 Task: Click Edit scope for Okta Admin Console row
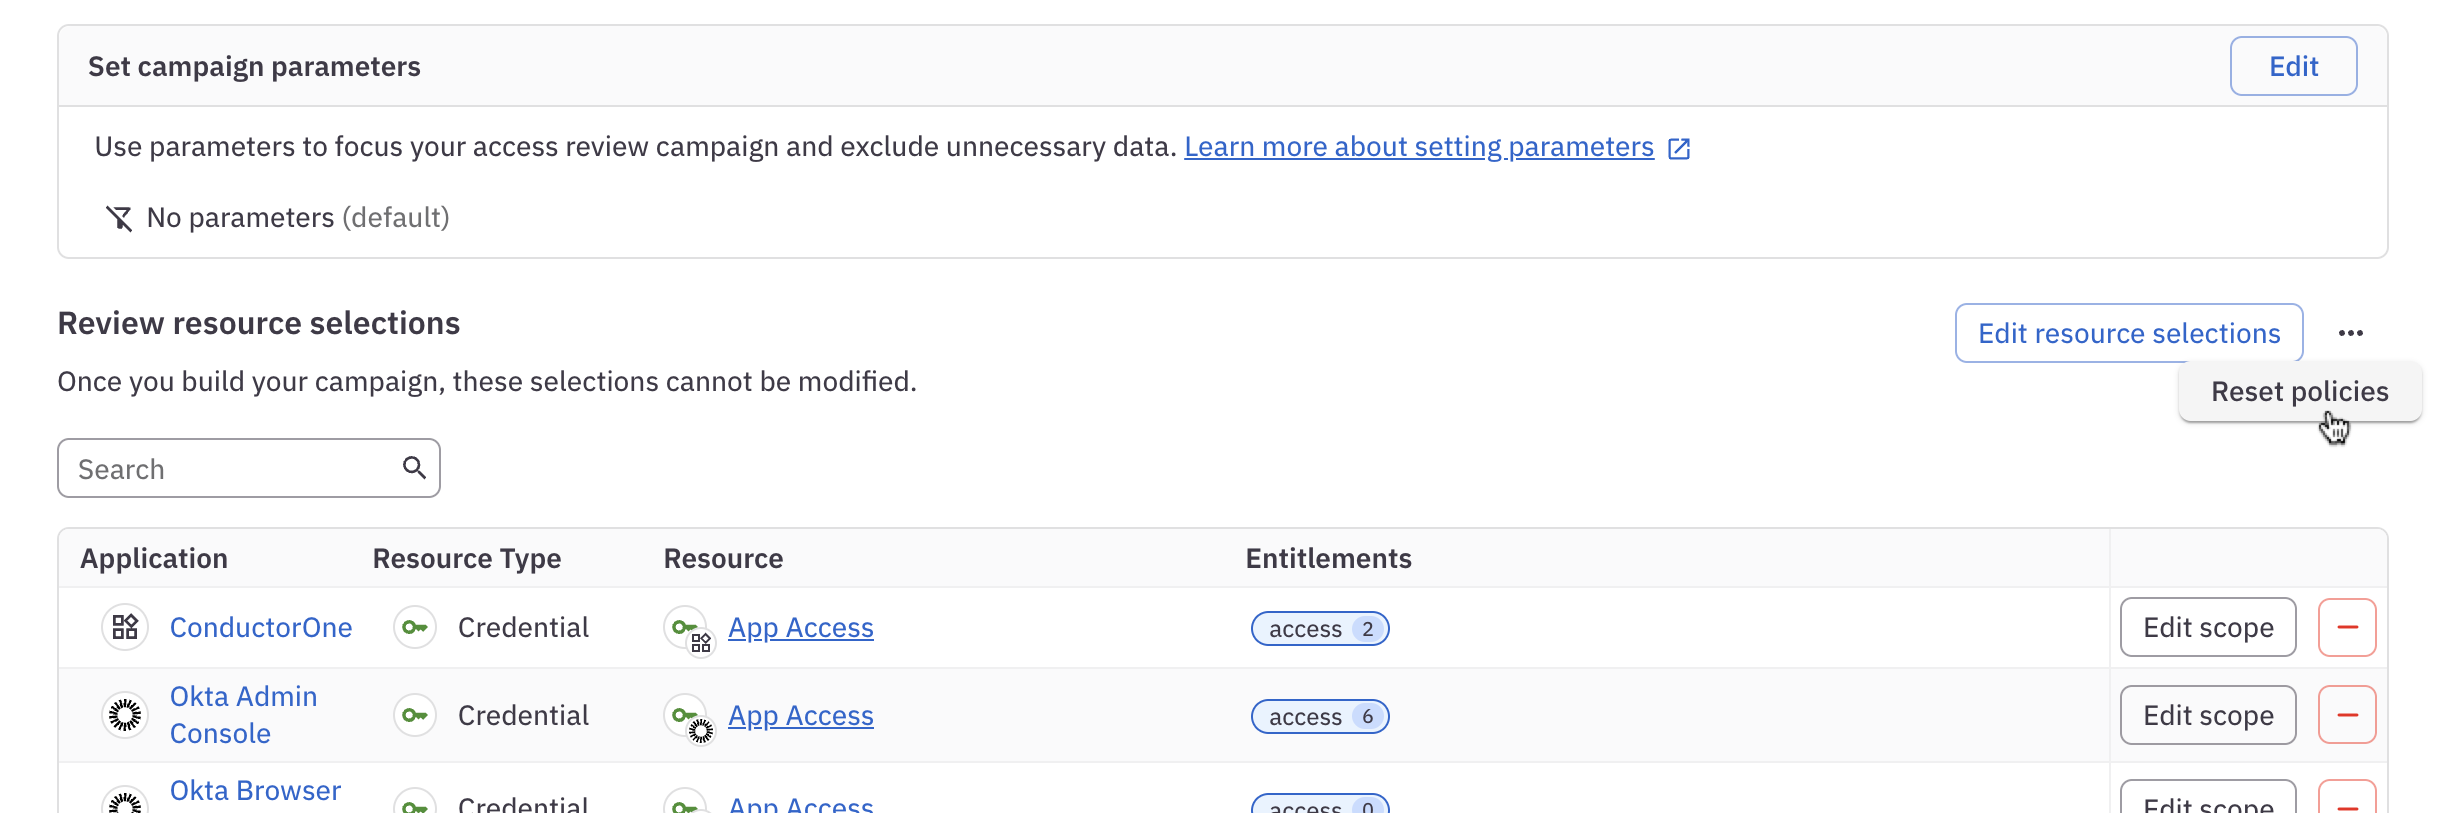click(2208, 715)
